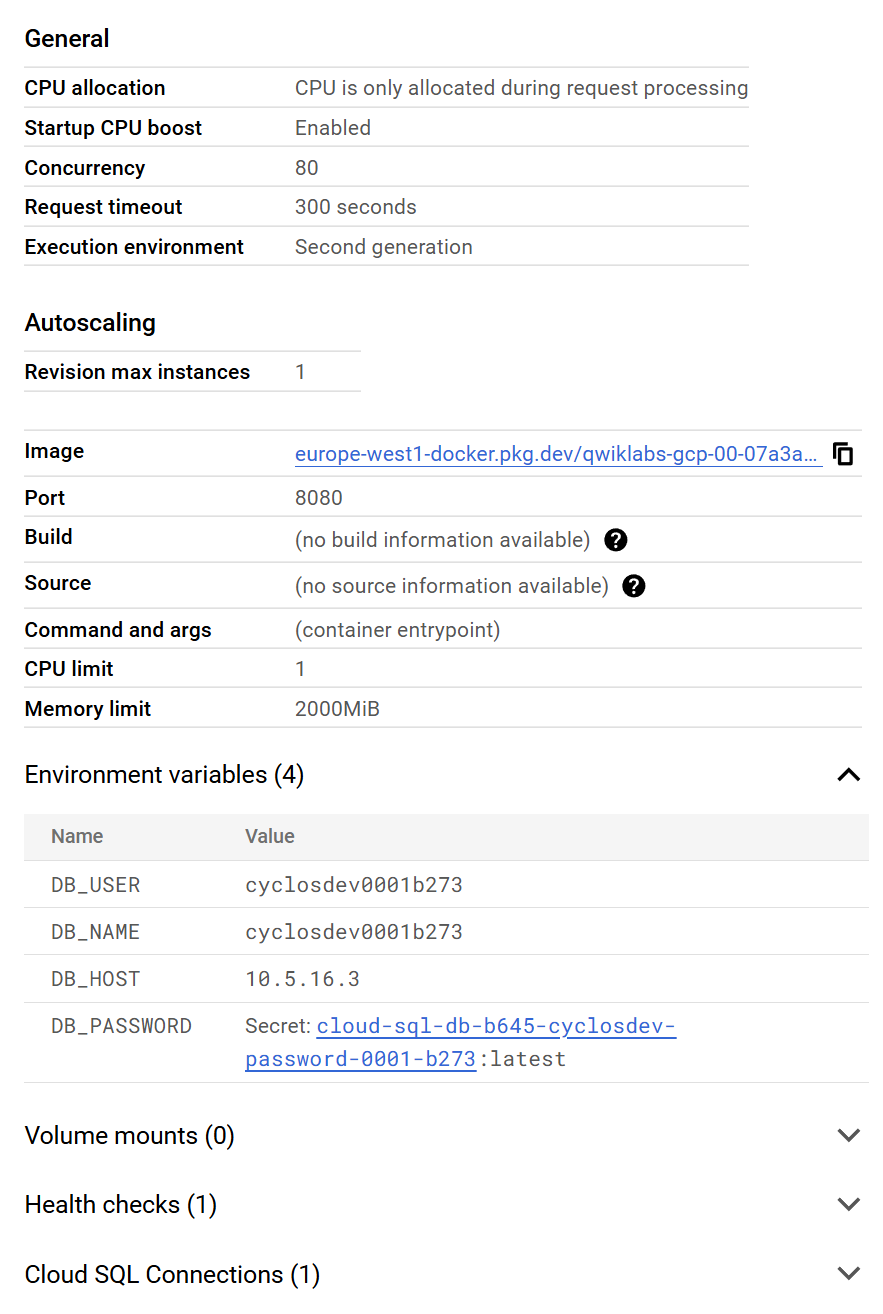Screen dimensions: 883x1314
Task: Expand the Cloud SQL Connections section
Action: 848,1274
